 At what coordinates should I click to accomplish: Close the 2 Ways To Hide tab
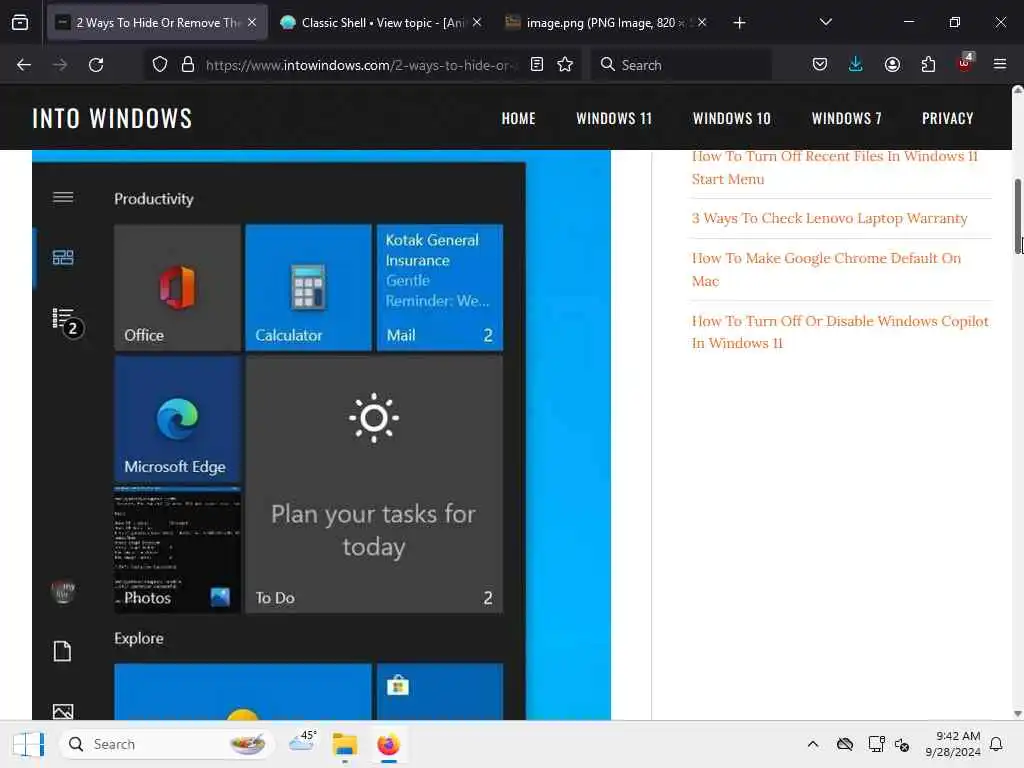252,23
